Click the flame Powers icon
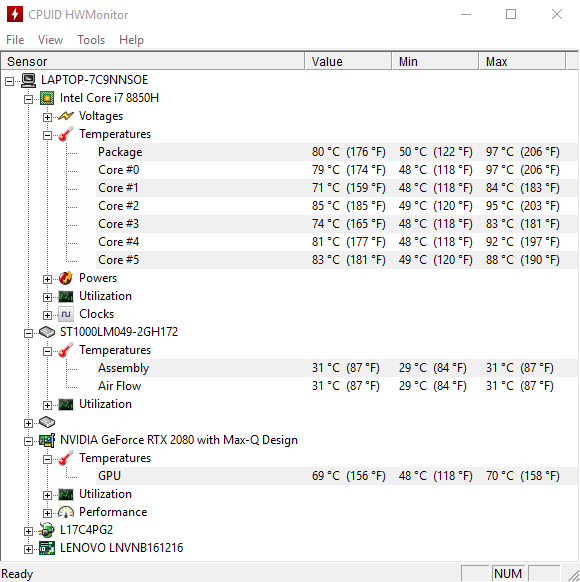The height and width of the screenshot is (582, 580). (x=66, y=278)
